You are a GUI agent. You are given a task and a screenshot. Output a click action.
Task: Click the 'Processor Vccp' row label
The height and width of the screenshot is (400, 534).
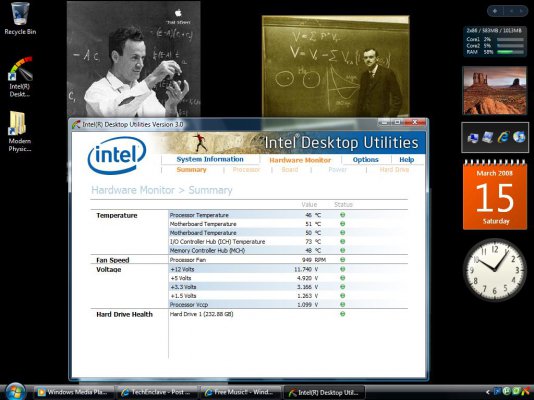coord(189,305)
